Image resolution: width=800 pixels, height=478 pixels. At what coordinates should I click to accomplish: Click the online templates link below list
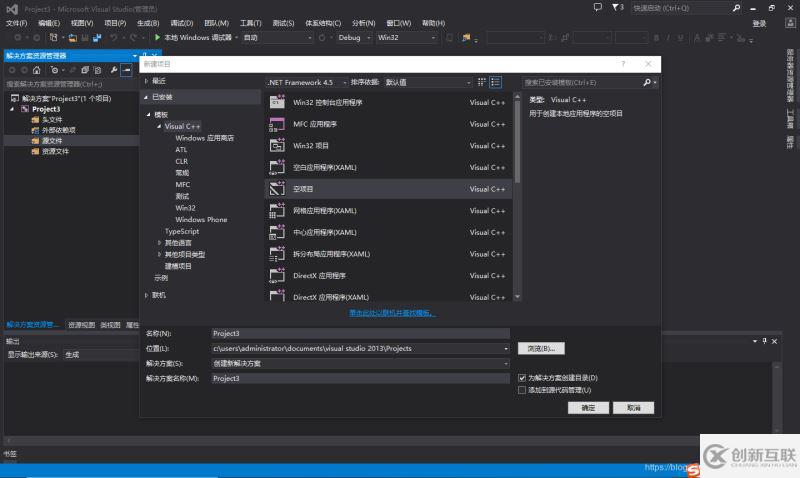[392, 313]
